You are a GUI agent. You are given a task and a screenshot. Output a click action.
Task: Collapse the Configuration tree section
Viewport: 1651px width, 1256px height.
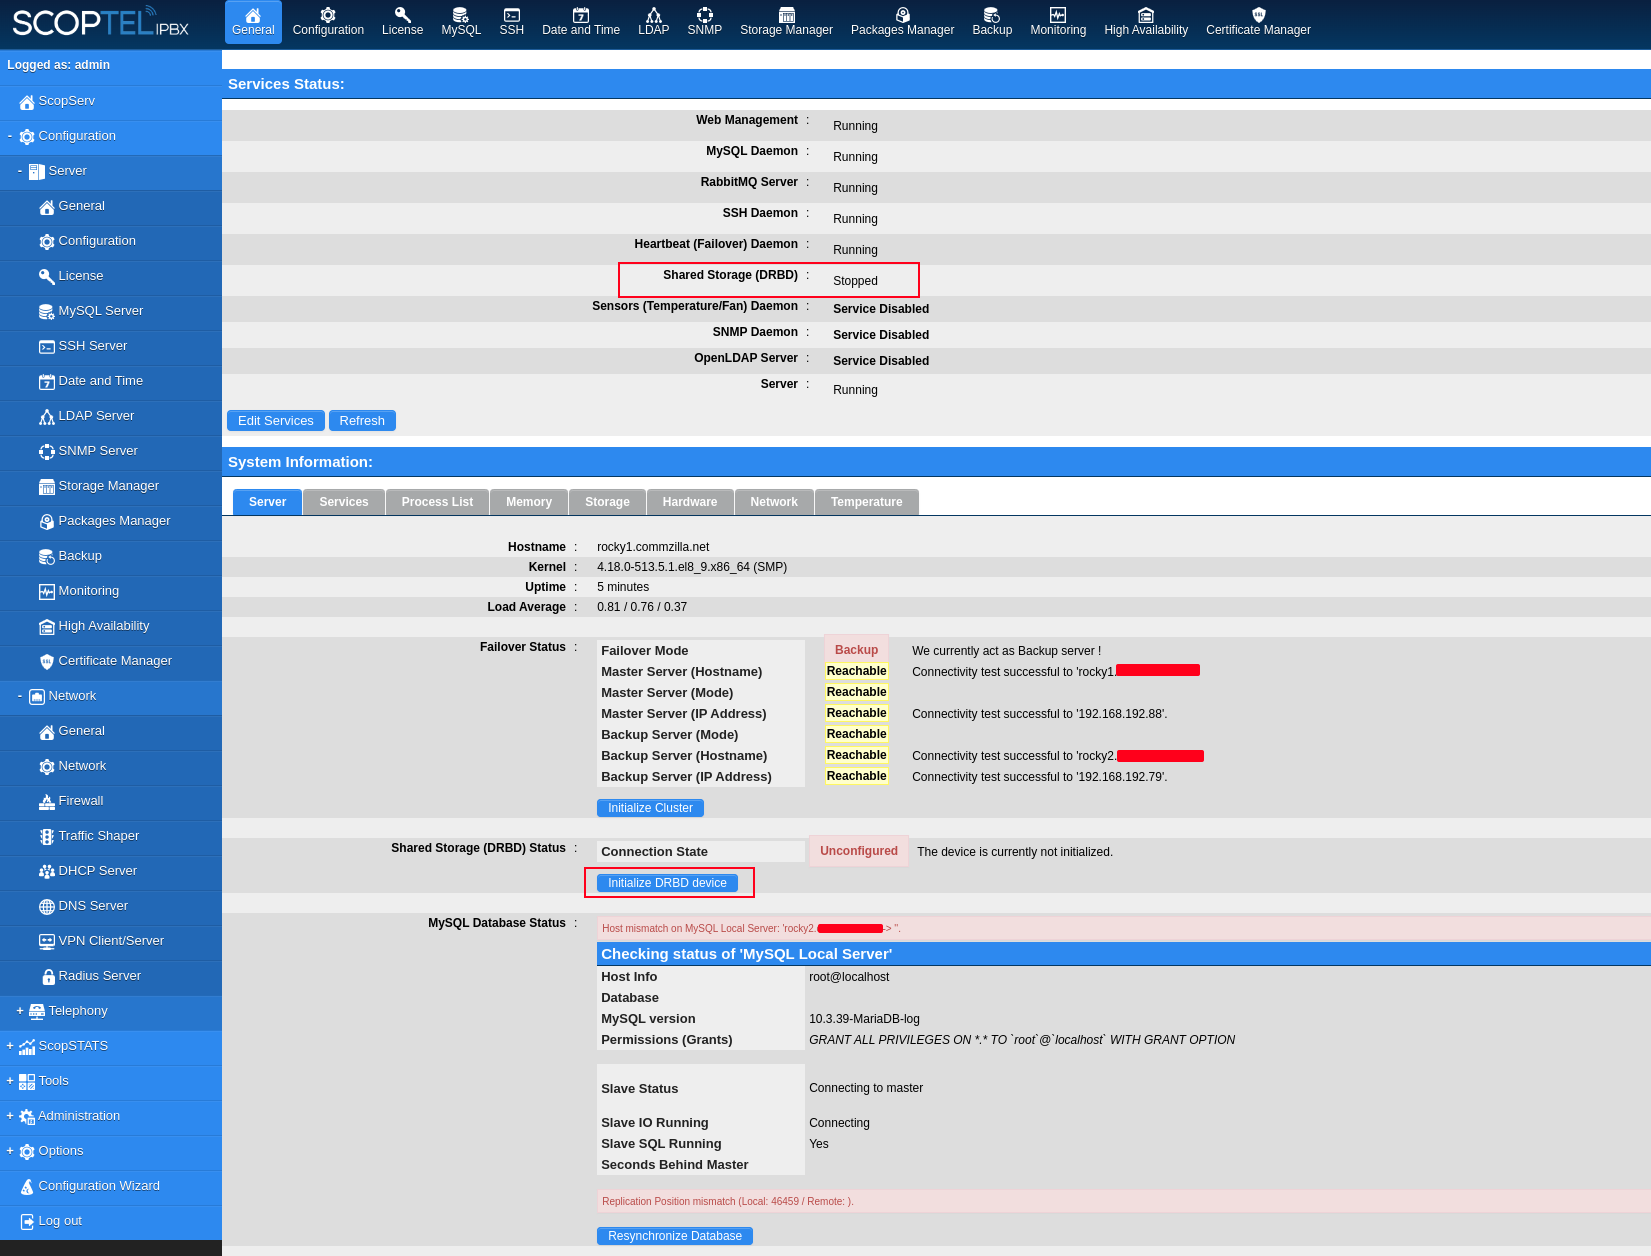click(x=10, y=136)
